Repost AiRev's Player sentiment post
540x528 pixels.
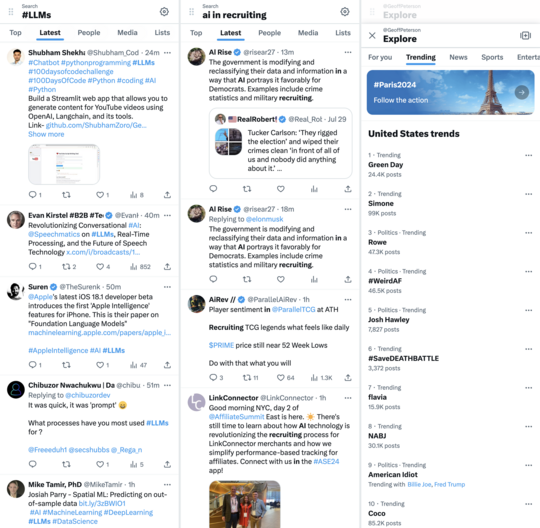[250, 378]
